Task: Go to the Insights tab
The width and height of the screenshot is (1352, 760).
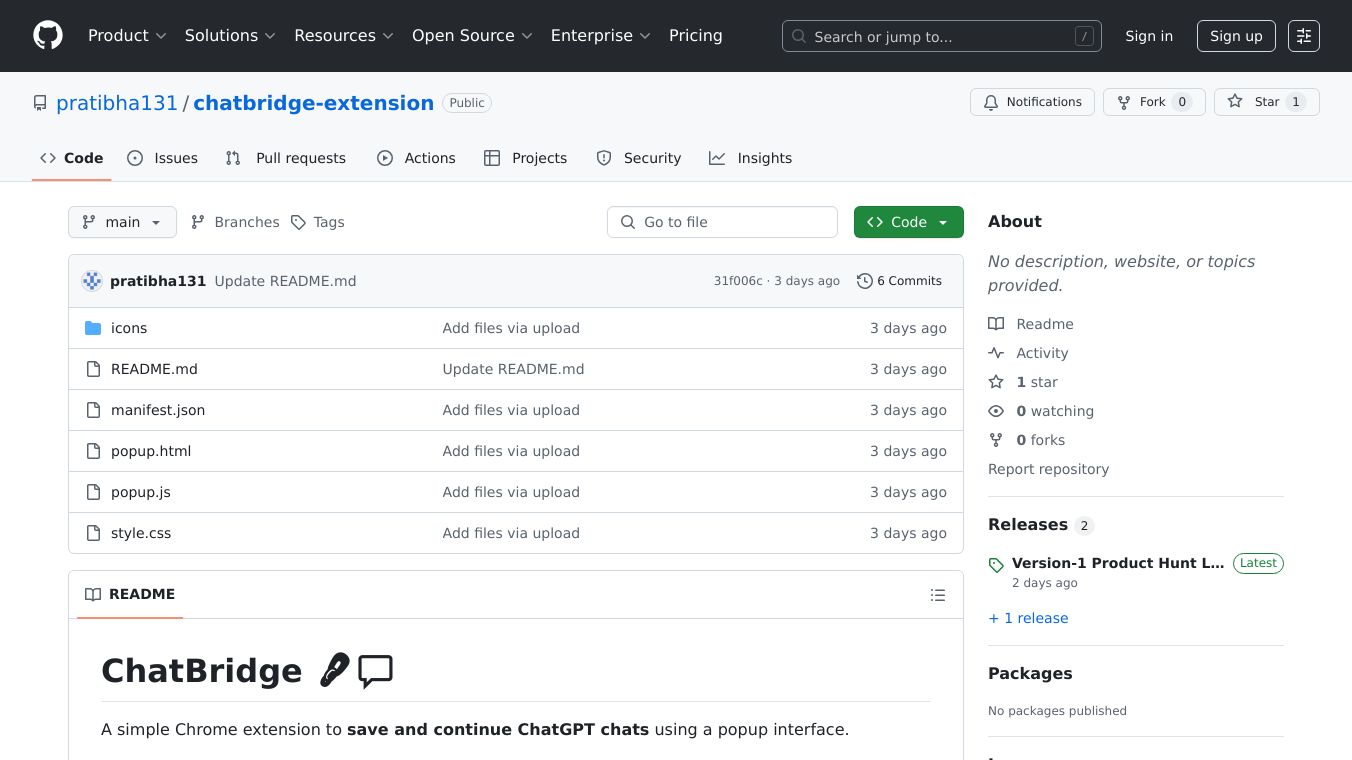Action: coord(751,158)
